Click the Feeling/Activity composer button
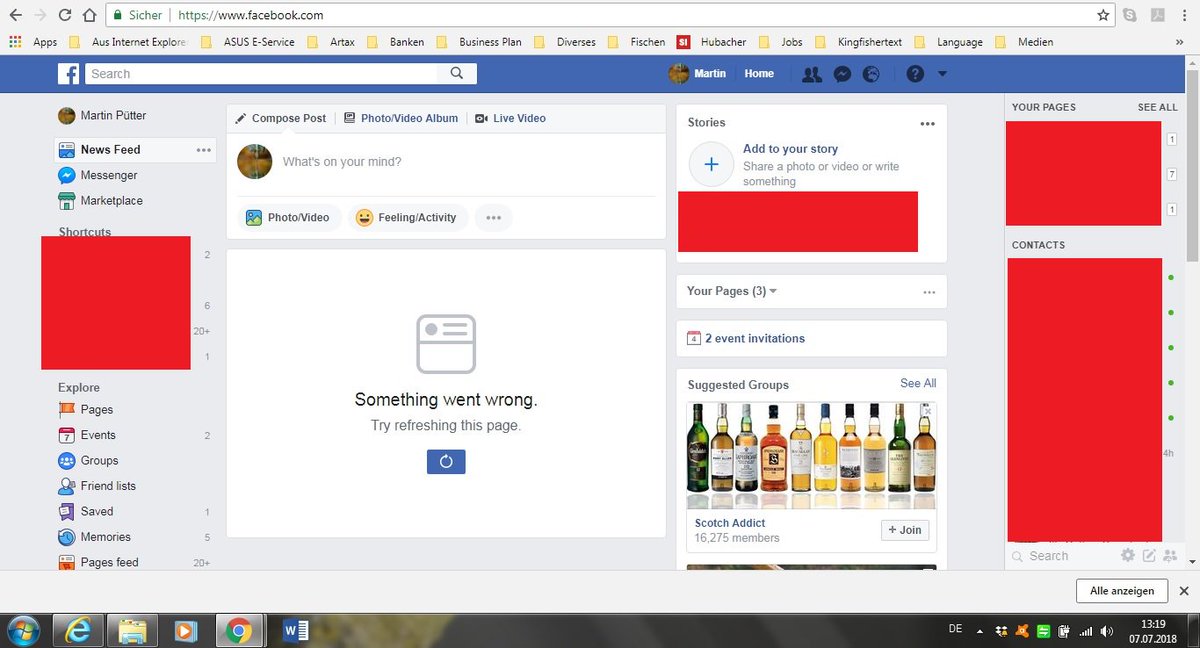 (408, 218)
